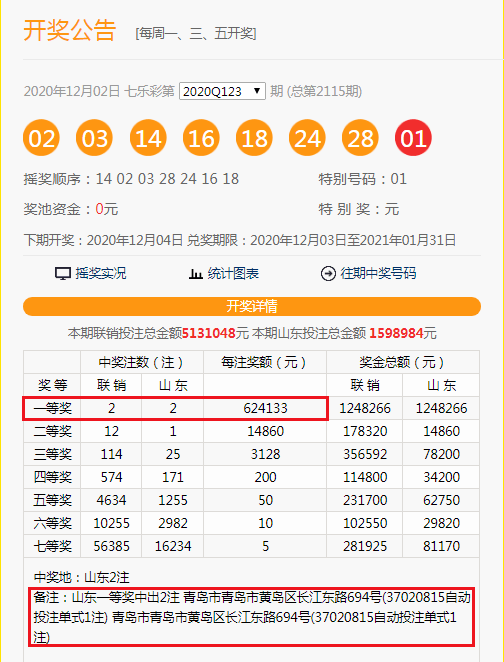Click second prize 联销 total 178320
The height and width of the screenshot is (662, 504).
[x=365, y=431]
